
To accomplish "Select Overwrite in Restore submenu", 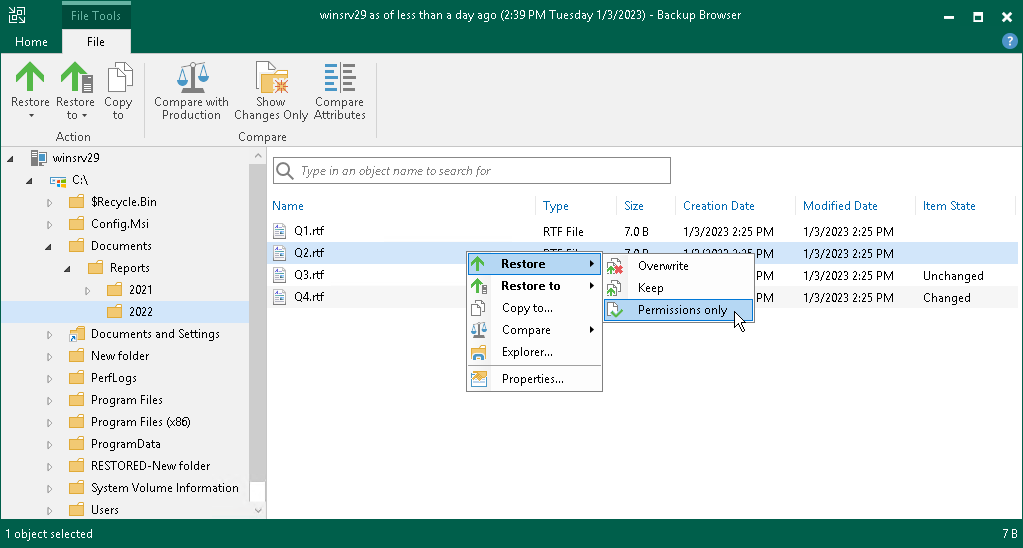I will (x=679, y=266).
